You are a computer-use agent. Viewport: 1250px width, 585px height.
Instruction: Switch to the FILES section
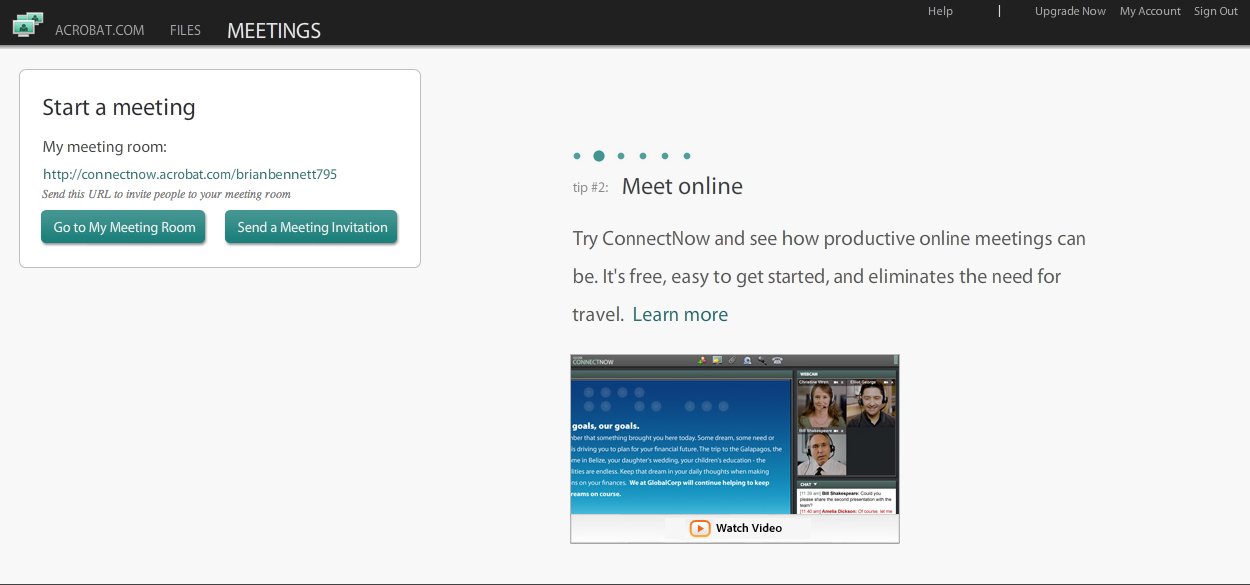[x=185, y=30]
